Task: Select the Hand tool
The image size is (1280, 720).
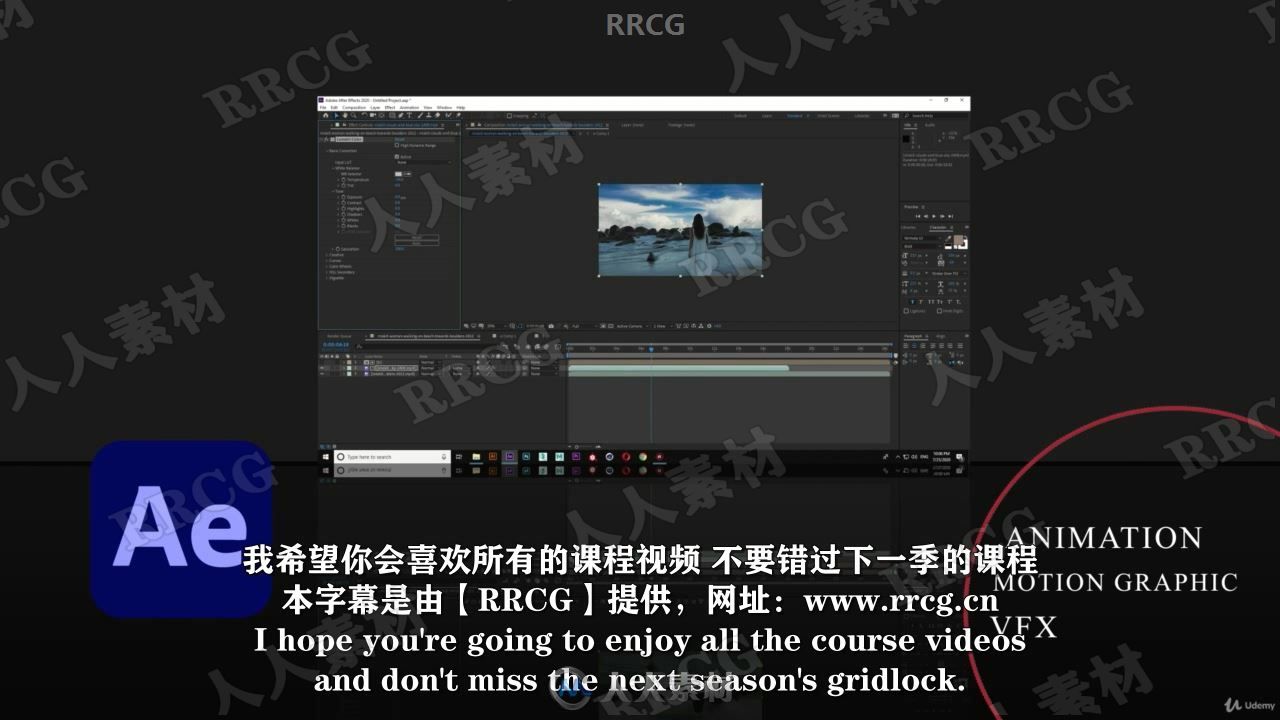Action: click(x=345, y=115)
